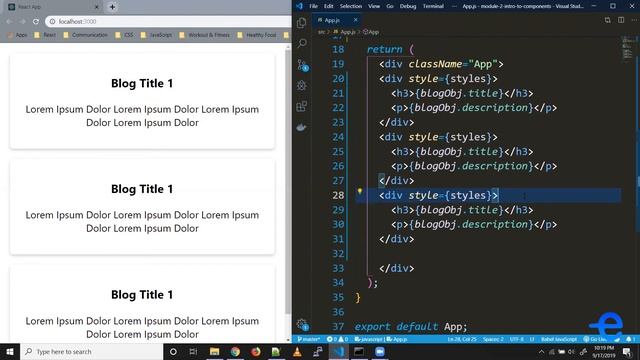Open the JavaScript bookmarks folder

[156, 35]
